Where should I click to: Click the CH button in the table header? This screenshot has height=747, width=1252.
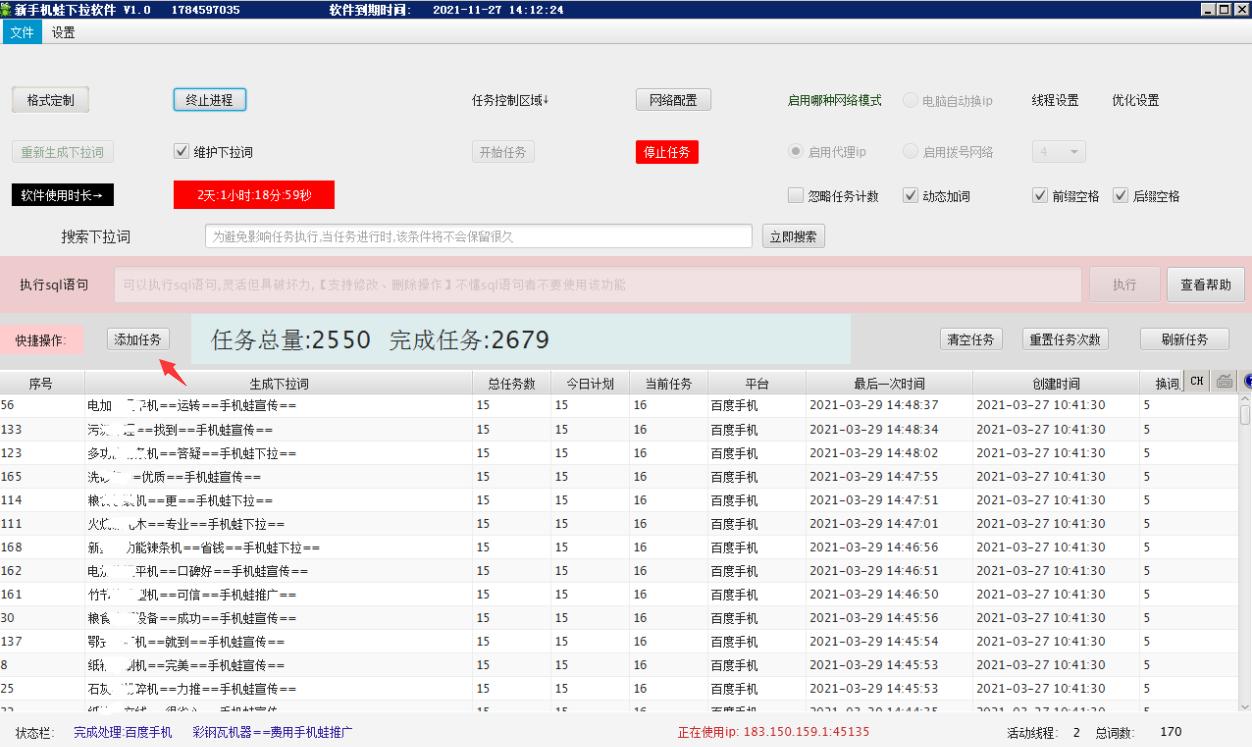tap(1196, 383)
